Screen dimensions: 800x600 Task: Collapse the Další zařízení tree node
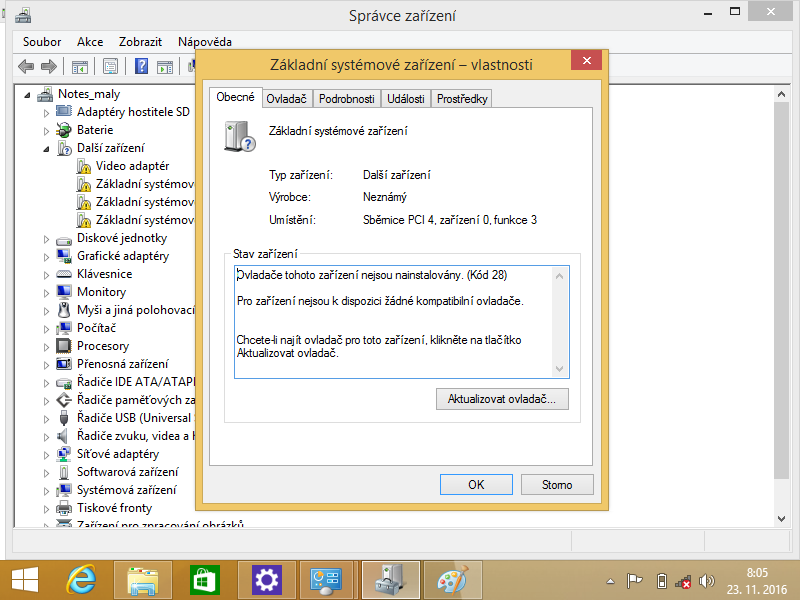tap(46, 148)
